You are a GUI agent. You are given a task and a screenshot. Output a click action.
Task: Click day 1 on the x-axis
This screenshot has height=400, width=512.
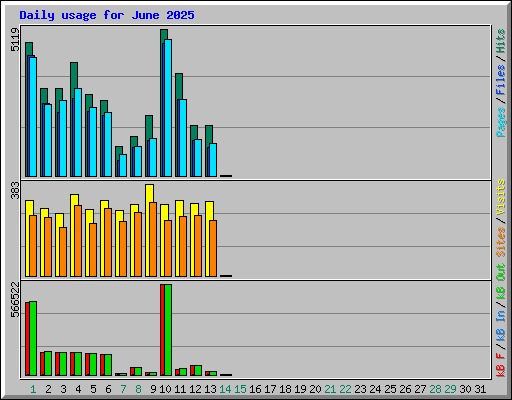coord(33,389)
